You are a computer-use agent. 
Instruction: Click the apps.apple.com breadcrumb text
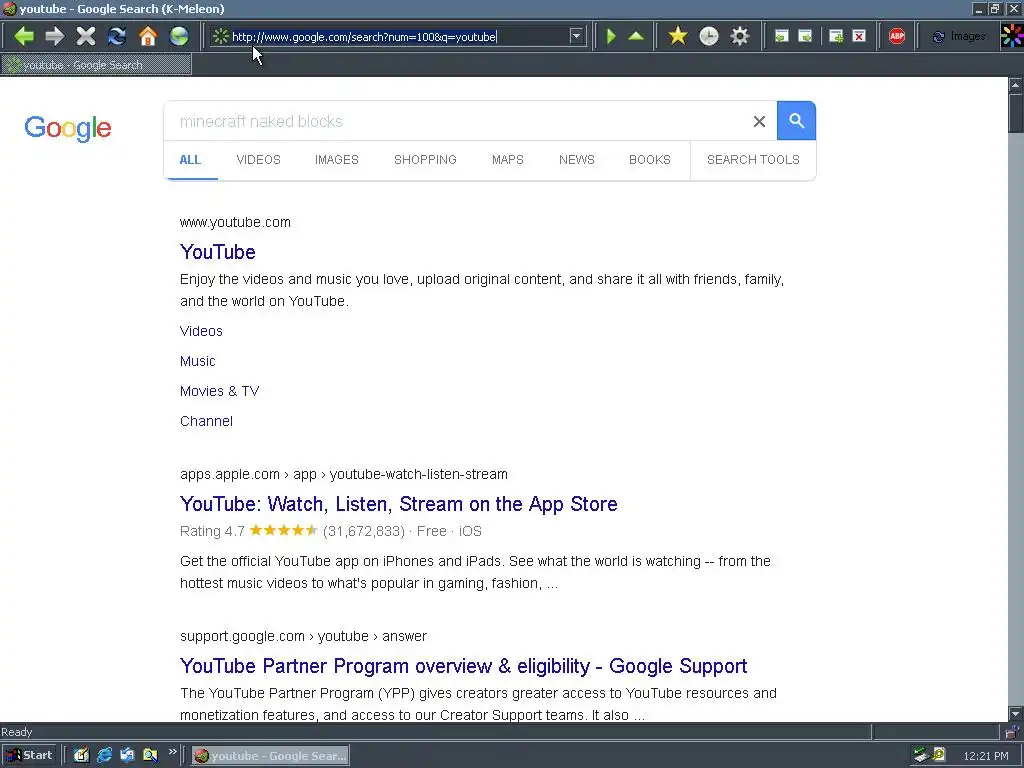click(344, 474)
